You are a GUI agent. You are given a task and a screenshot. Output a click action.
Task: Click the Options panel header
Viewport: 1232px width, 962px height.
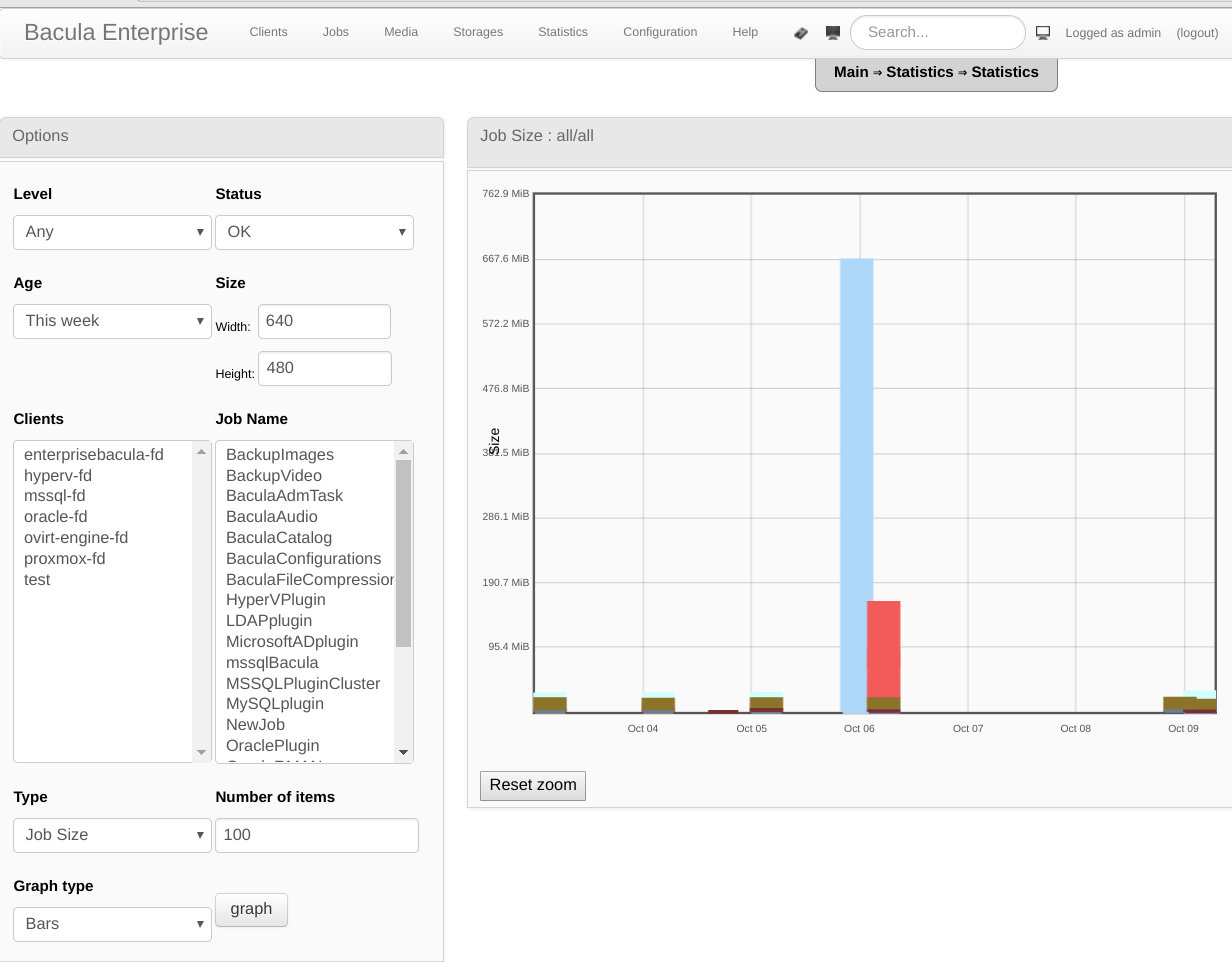[221, 136]
